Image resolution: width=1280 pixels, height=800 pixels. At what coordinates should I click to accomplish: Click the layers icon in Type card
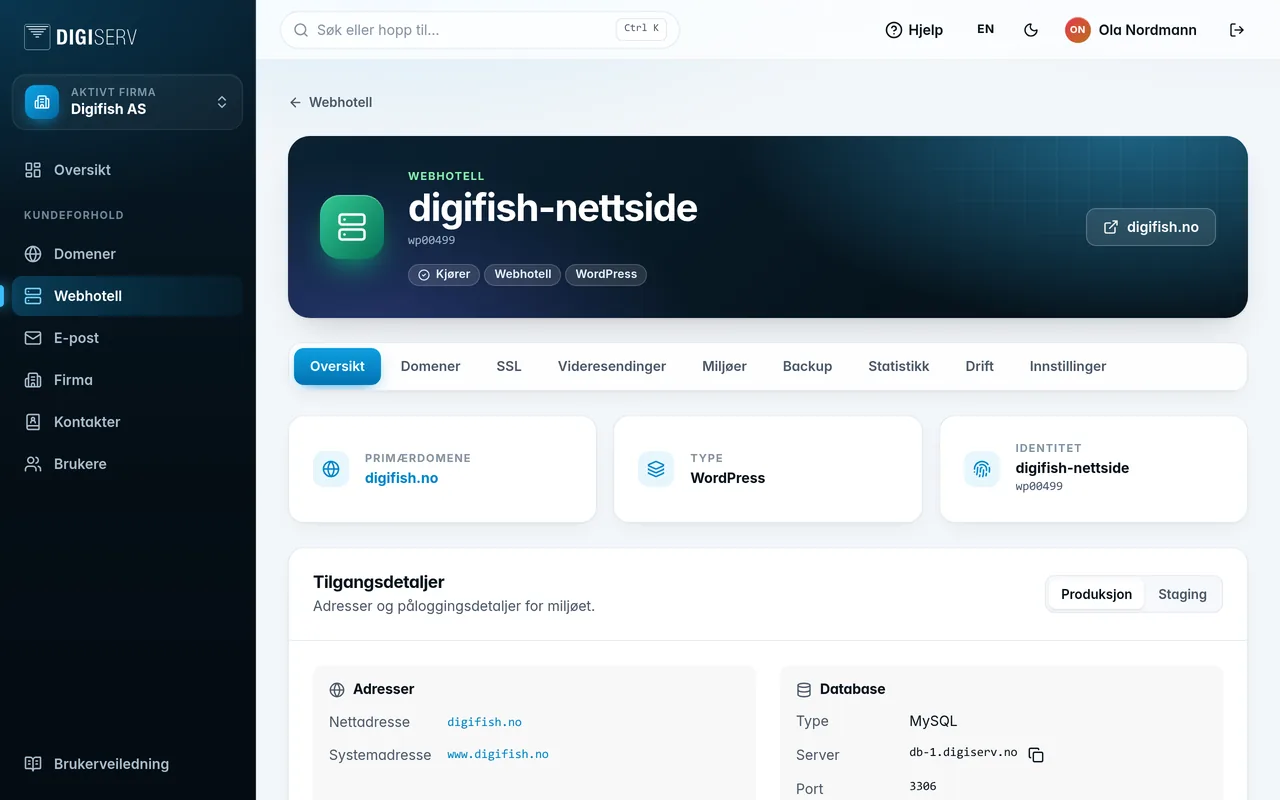[656, 469]
